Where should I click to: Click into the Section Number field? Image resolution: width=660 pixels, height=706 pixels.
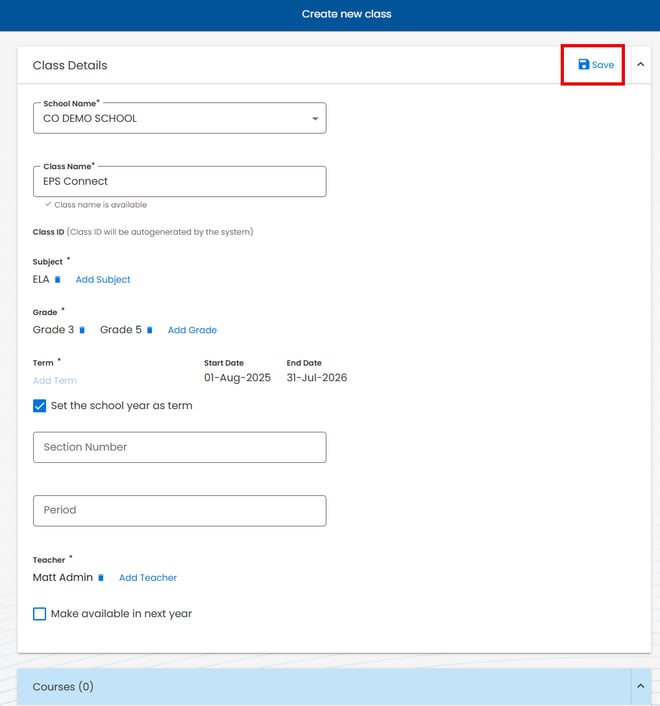coord(180,447)
